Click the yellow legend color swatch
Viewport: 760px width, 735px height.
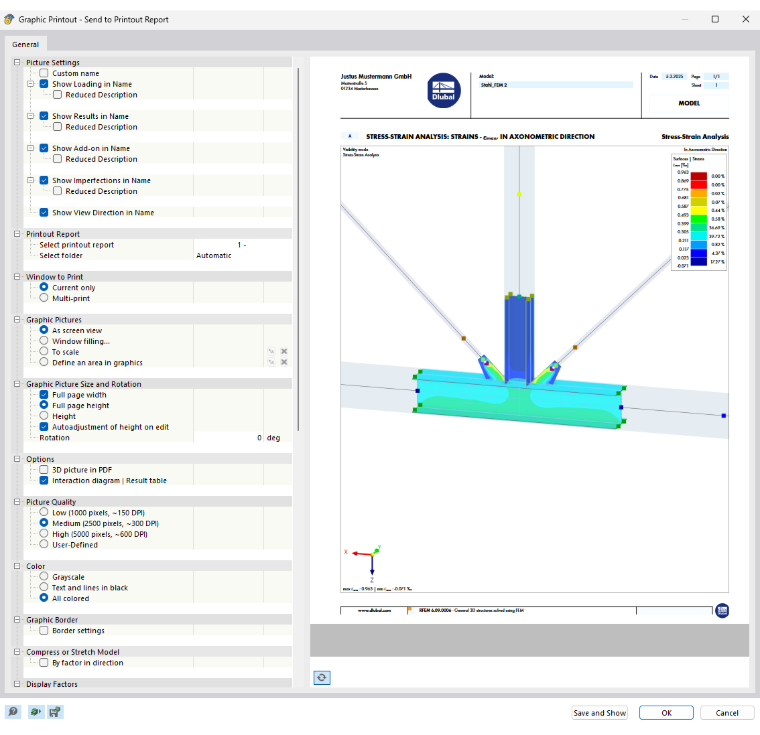point(698,210)
